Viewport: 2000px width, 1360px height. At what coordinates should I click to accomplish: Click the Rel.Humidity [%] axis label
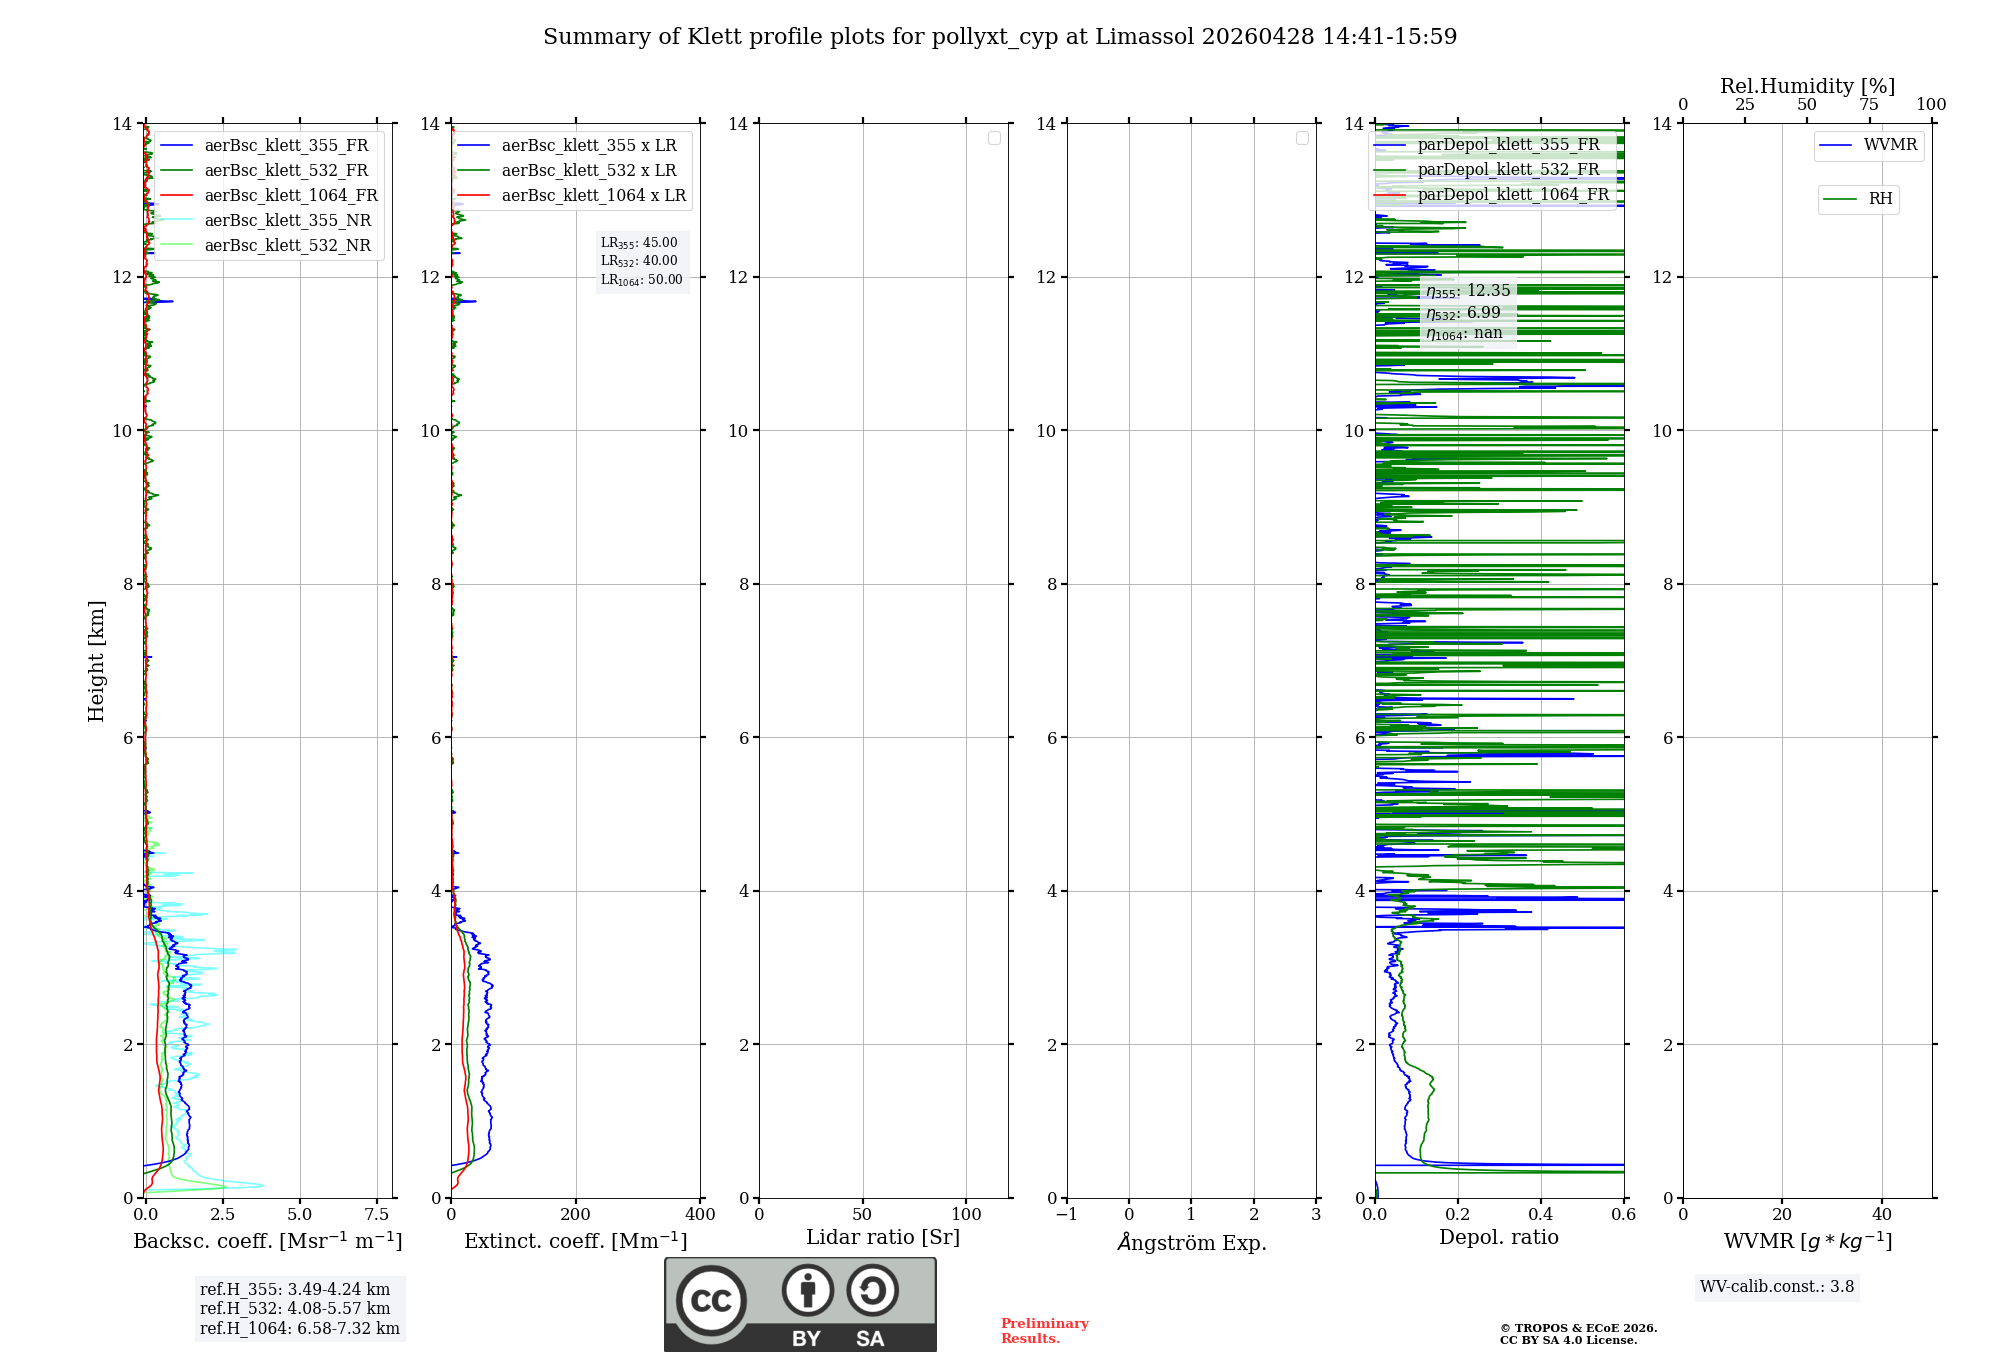[x=1807, y=86]
